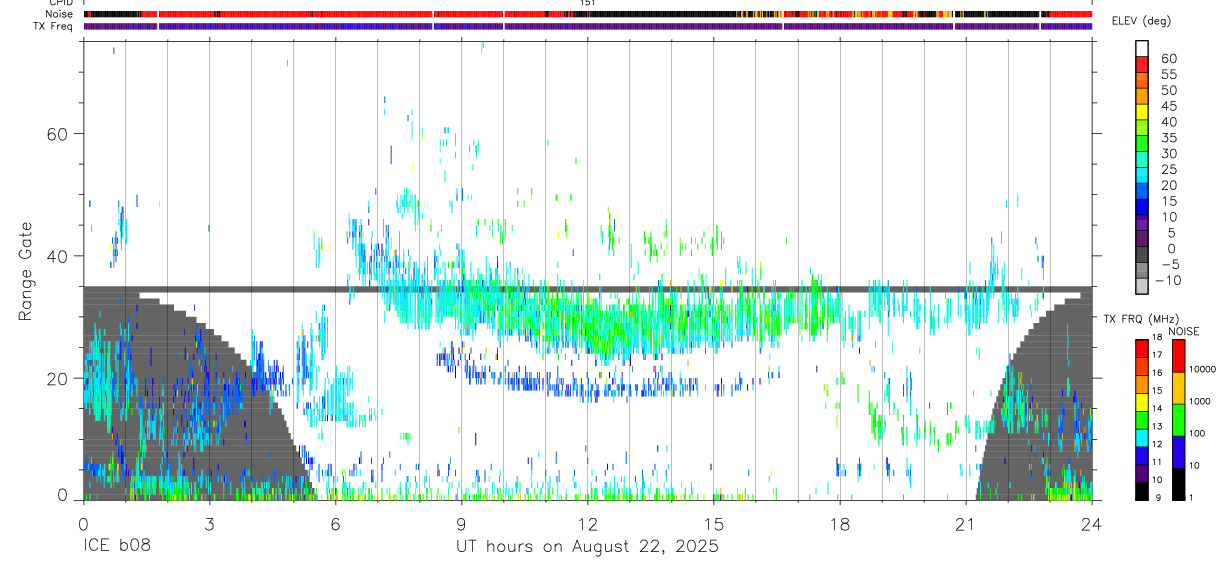This screenshot has width=1228, height=567.
Task: Click the purple TX Freq strip above the plot
Action: pyautogui.click(x=588, y=26)
